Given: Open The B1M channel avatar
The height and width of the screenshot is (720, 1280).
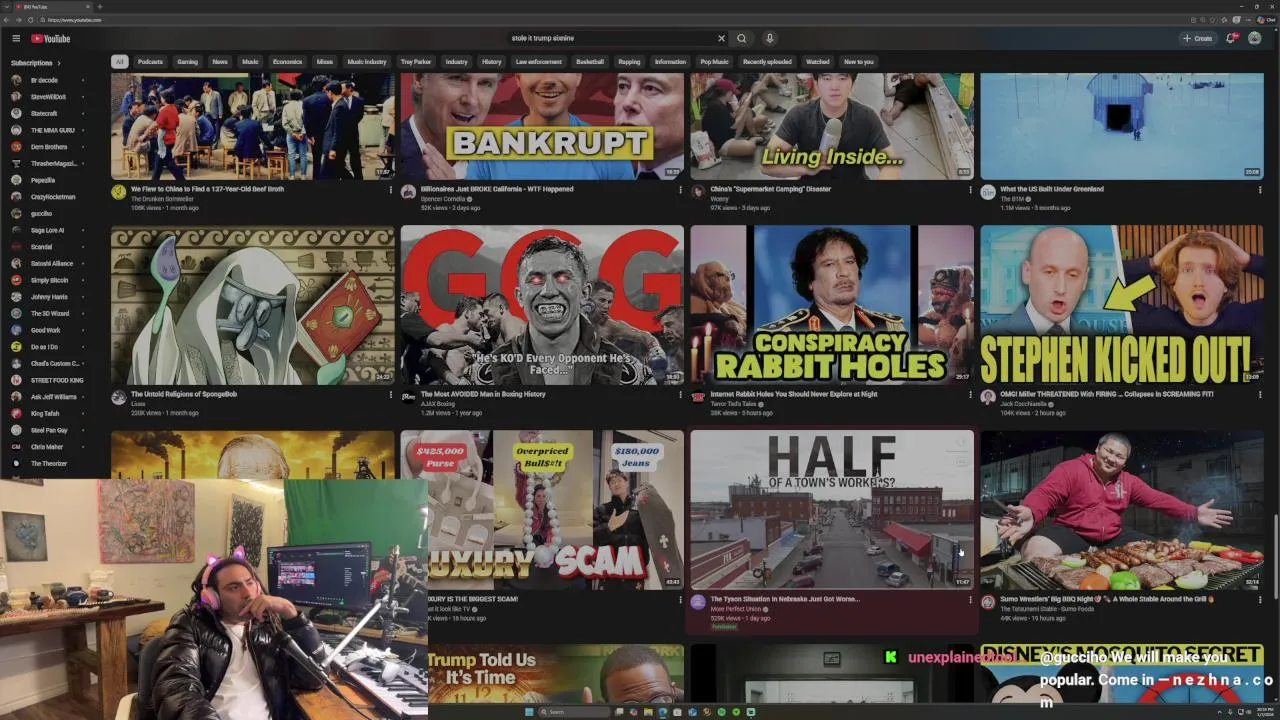Looking at the screenshot, I should click(x=988, y=192).
